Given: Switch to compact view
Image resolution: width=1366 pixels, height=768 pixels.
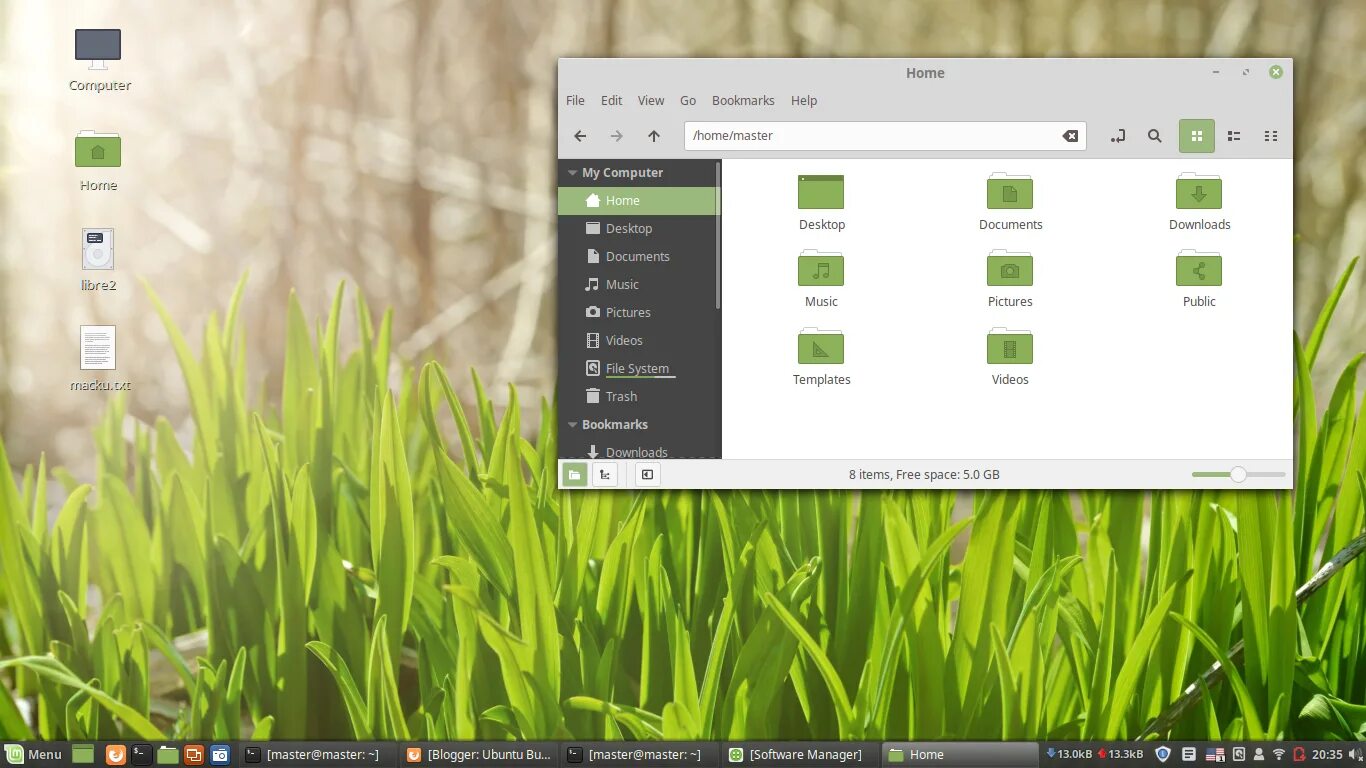Looking at the screenshot, I should coord(1271,136).
